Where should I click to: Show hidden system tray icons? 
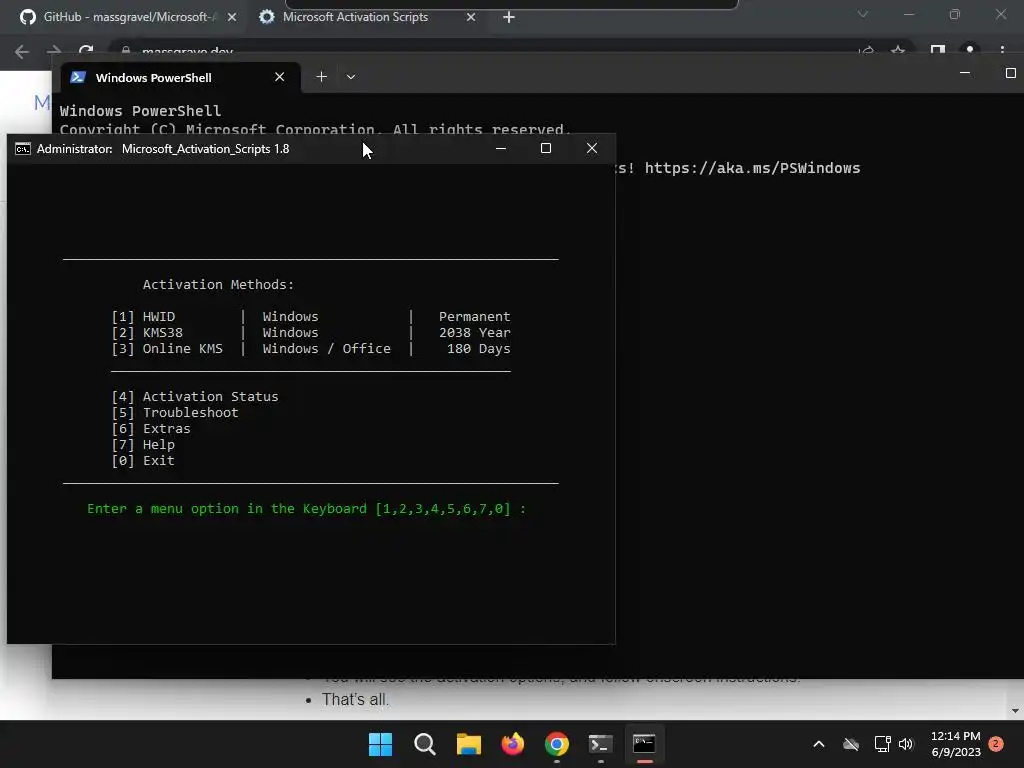(x=819, y=744)
